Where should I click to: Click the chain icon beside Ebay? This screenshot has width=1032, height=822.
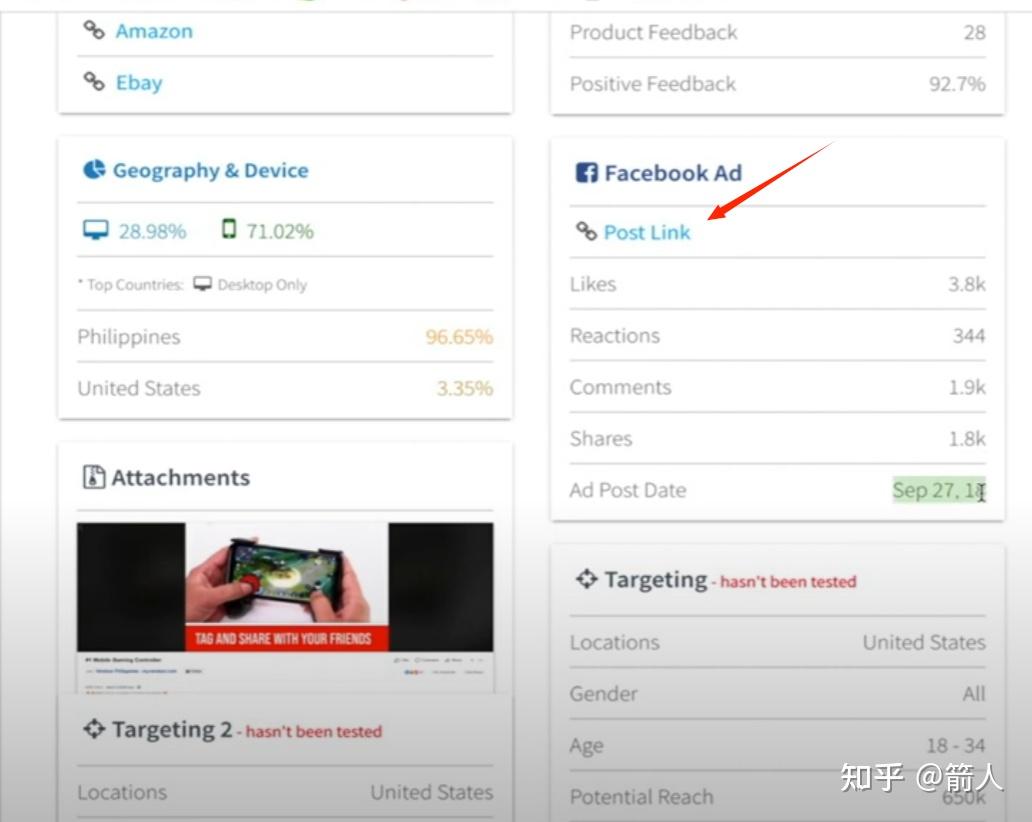[93, 82]
